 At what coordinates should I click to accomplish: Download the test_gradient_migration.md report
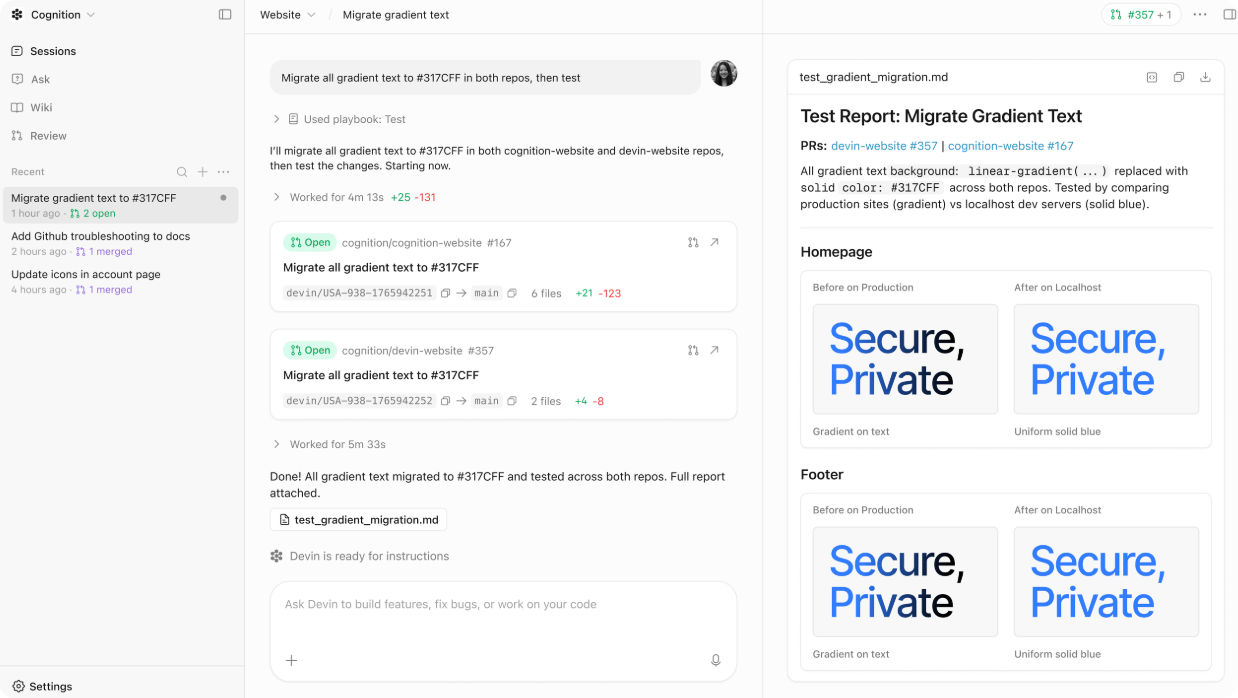tap(1205, 77)
